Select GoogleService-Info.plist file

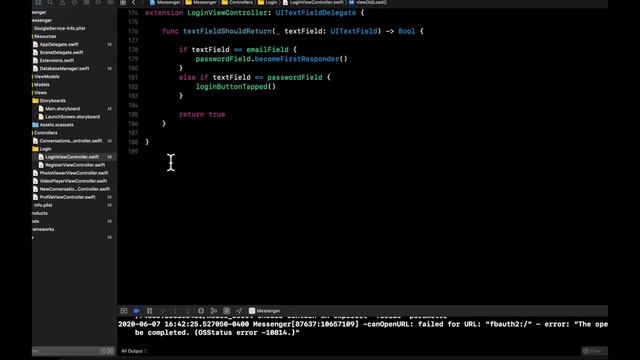(x=60, y=29)
